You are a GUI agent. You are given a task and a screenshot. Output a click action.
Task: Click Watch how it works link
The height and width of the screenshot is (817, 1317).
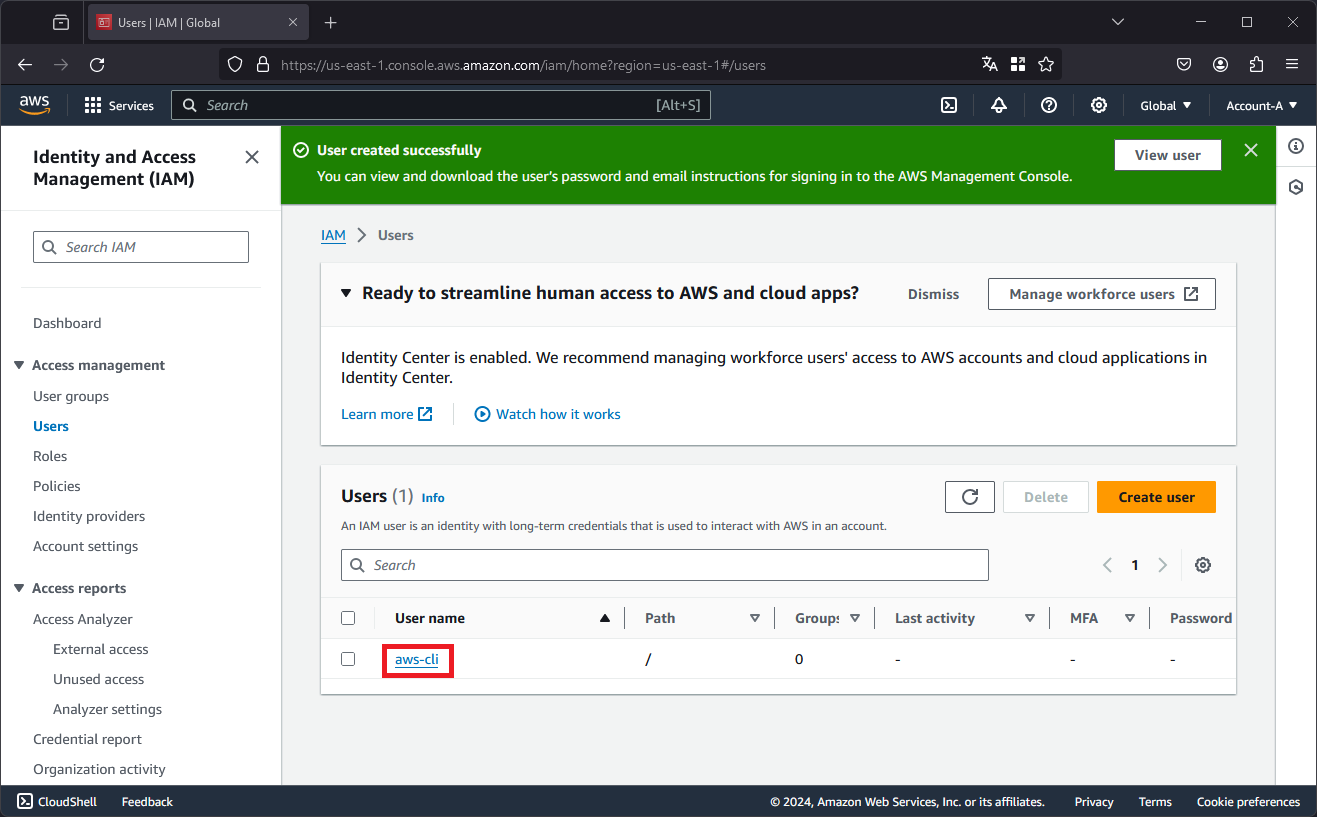click(547, 414)
